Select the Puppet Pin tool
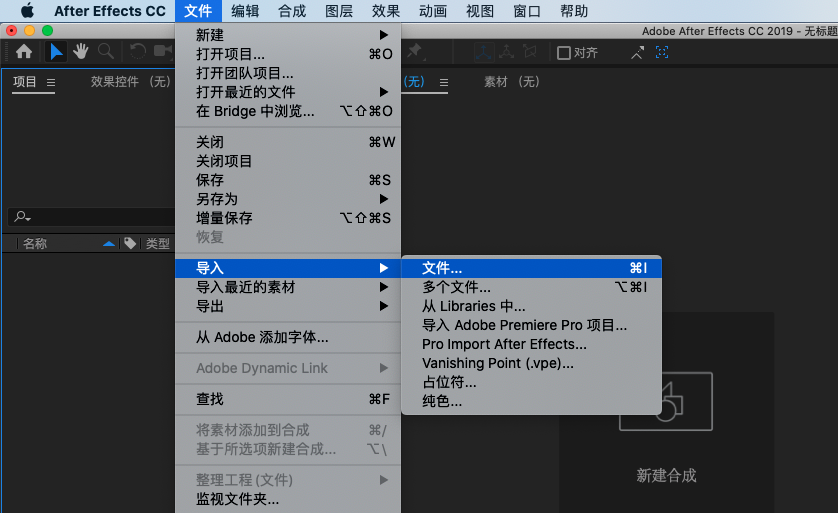The width and height of the screenshot is (838, 513). pyautogui.click(x=415, y=52)
